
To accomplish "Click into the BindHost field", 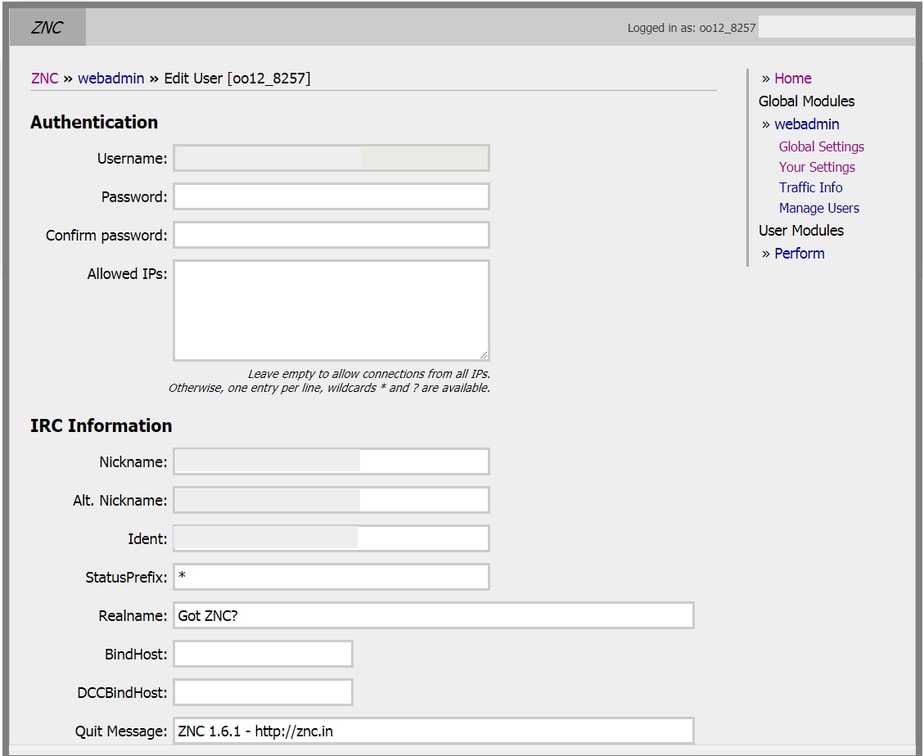I will pos(262,653).
